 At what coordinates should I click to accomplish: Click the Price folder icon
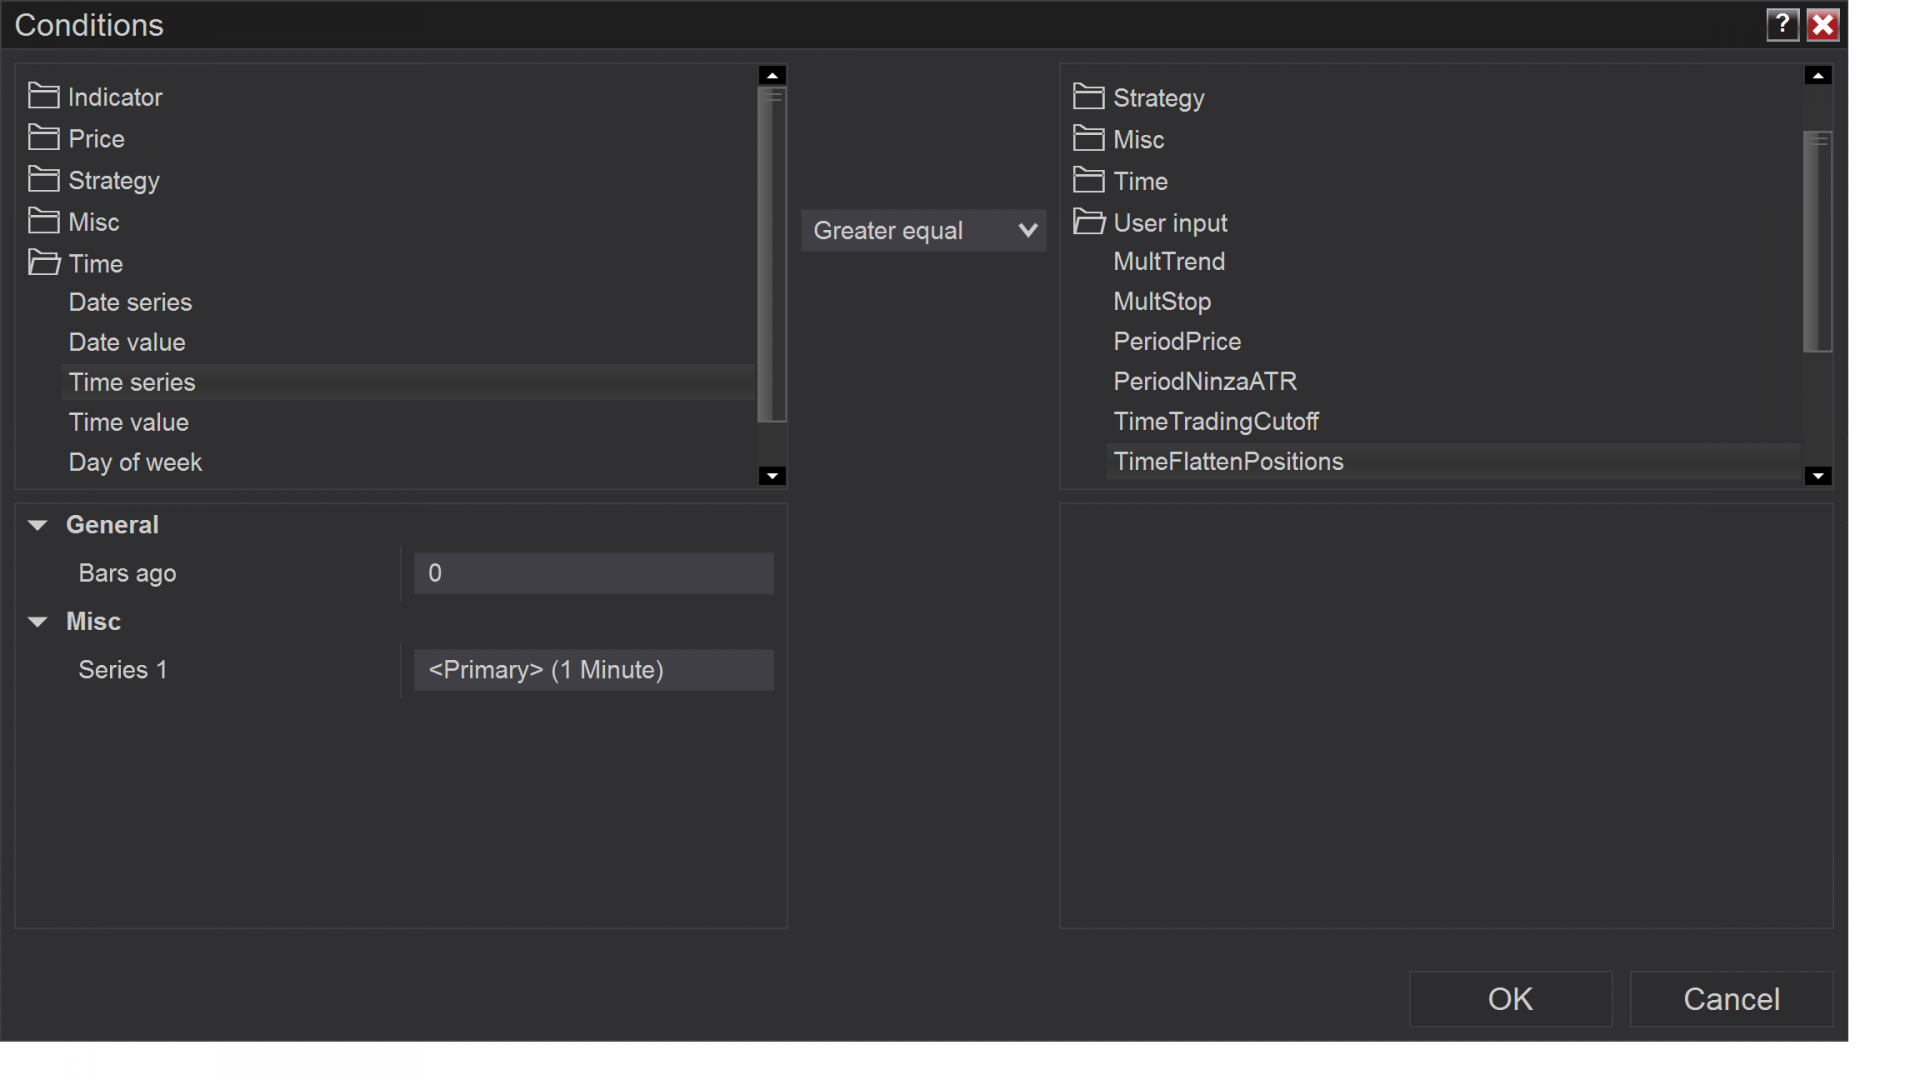tap(43, 138)
